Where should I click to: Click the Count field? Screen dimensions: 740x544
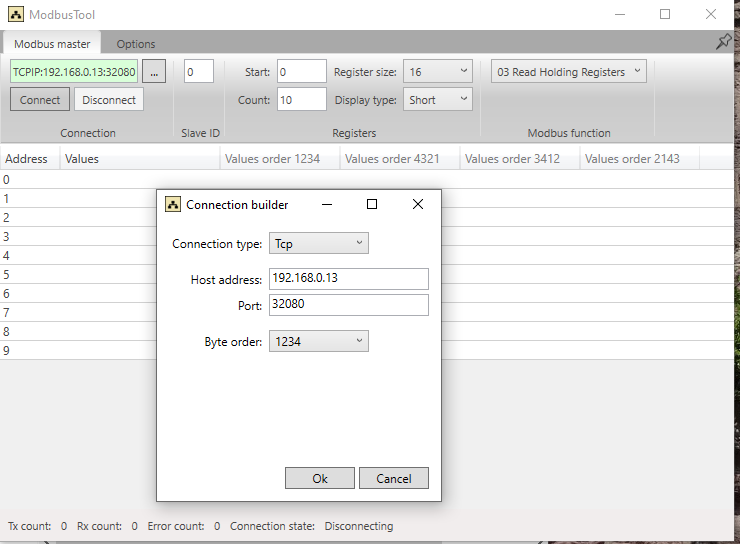pos(302,100)
